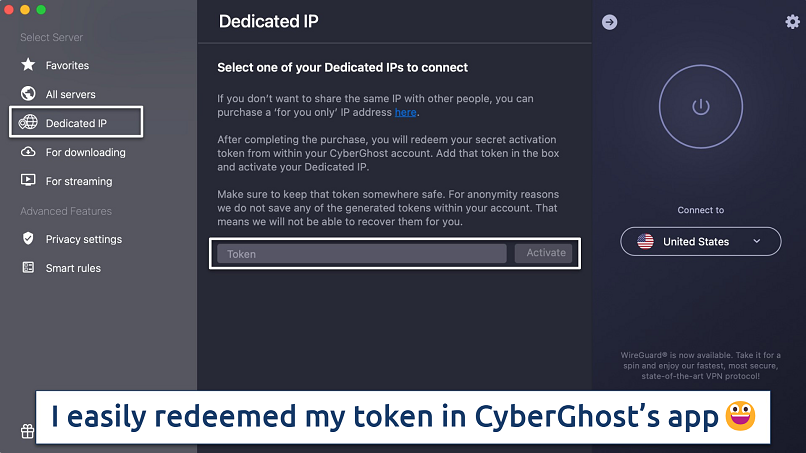This screenshot has width=806, height=453.
Task: Open the United States location dropdown
Action: pyautogui.click(x=700, y=241)
